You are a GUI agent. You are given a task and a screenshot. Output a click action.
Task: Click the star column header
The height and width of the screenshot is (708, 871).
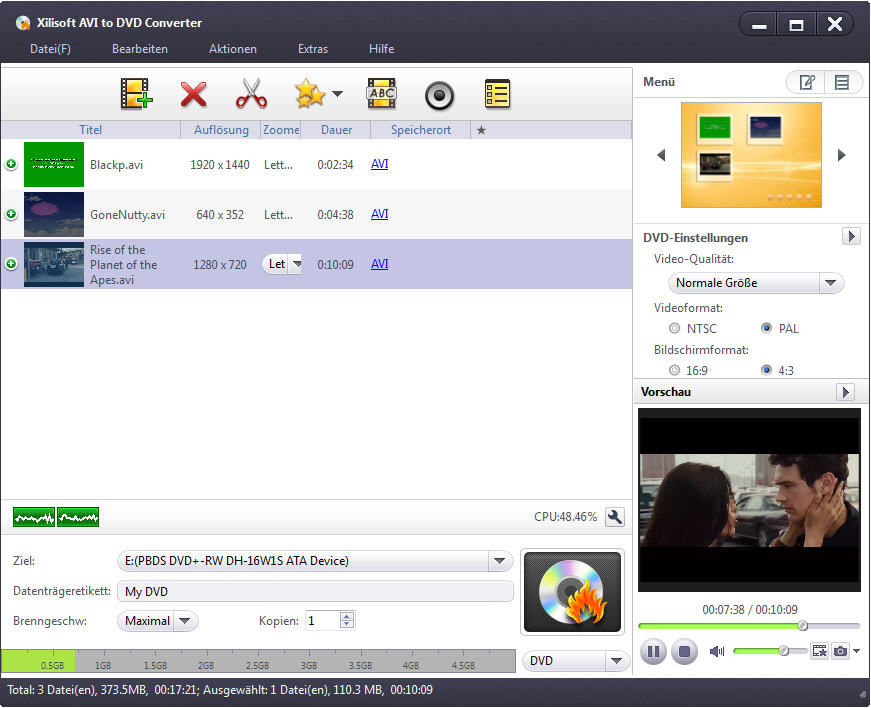pyautogui.click(x=481, y=130)
